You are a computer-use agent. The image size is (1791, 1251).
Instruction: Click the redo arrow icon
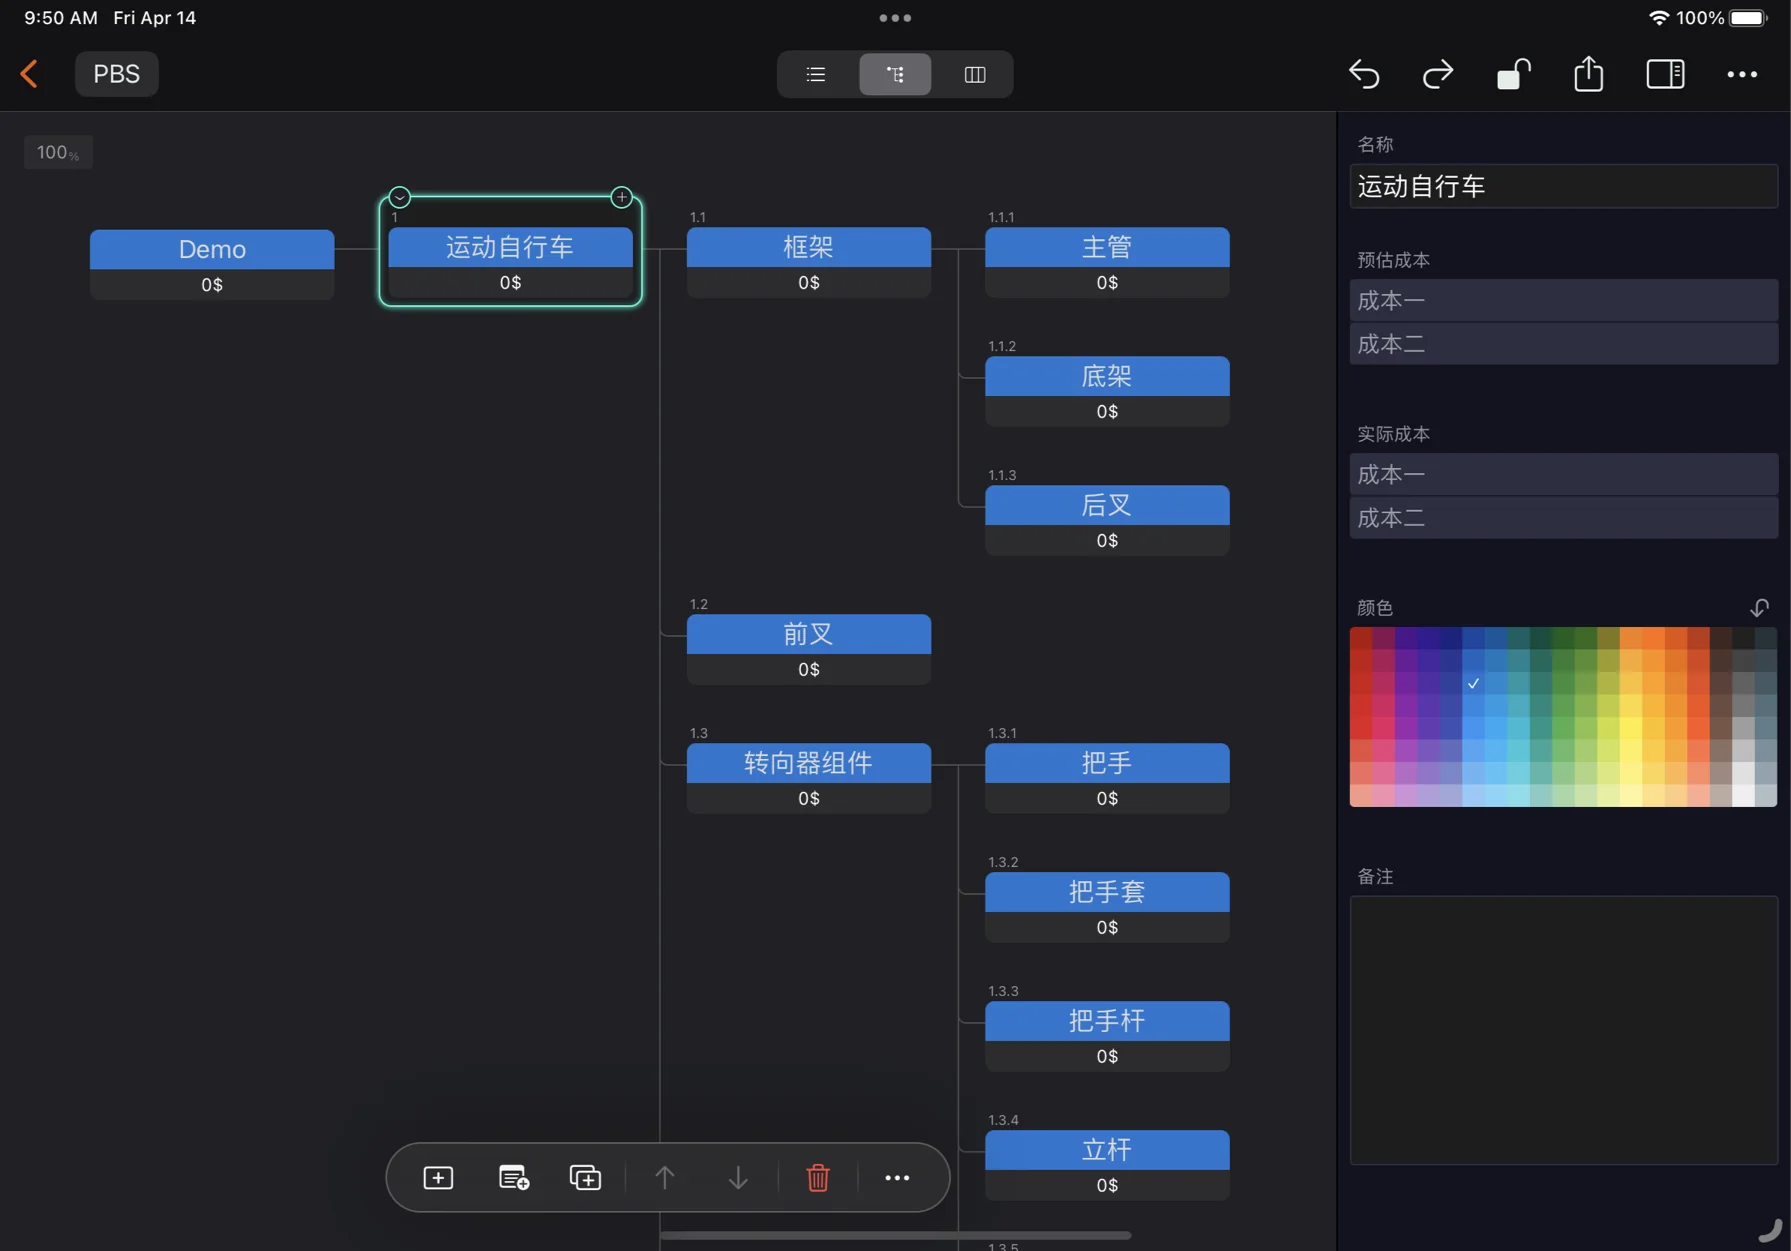coord(1437,74)
